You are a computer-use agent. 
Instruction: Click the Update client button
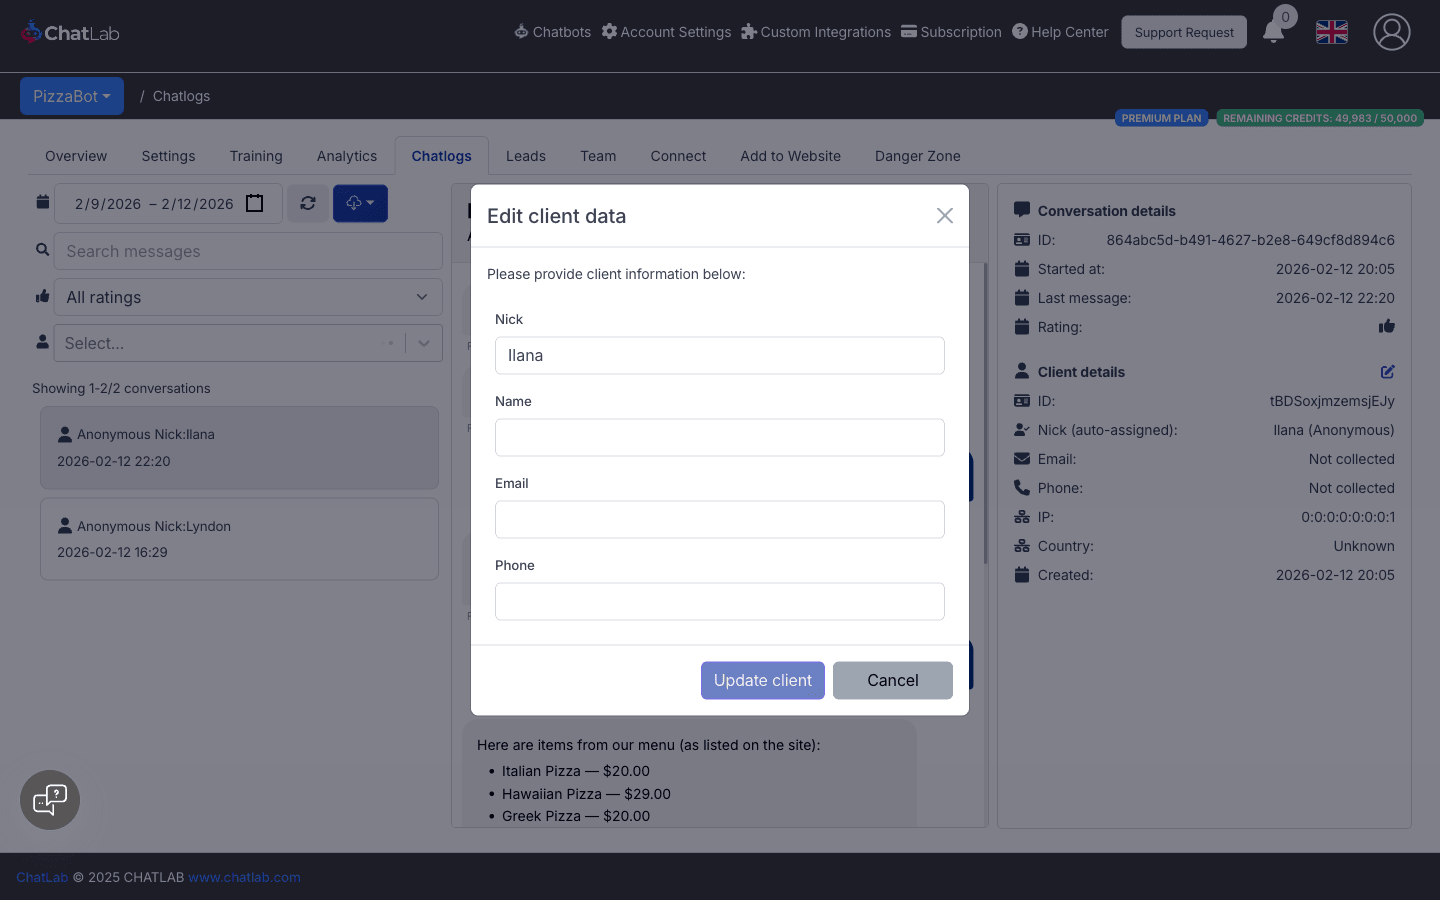[x=762, y=680]
